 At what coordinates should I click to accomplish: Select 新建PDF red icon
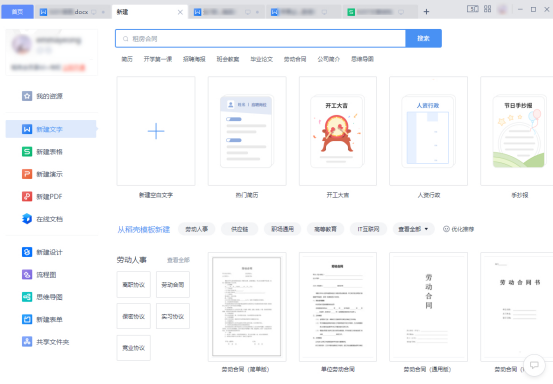(27, 196)
